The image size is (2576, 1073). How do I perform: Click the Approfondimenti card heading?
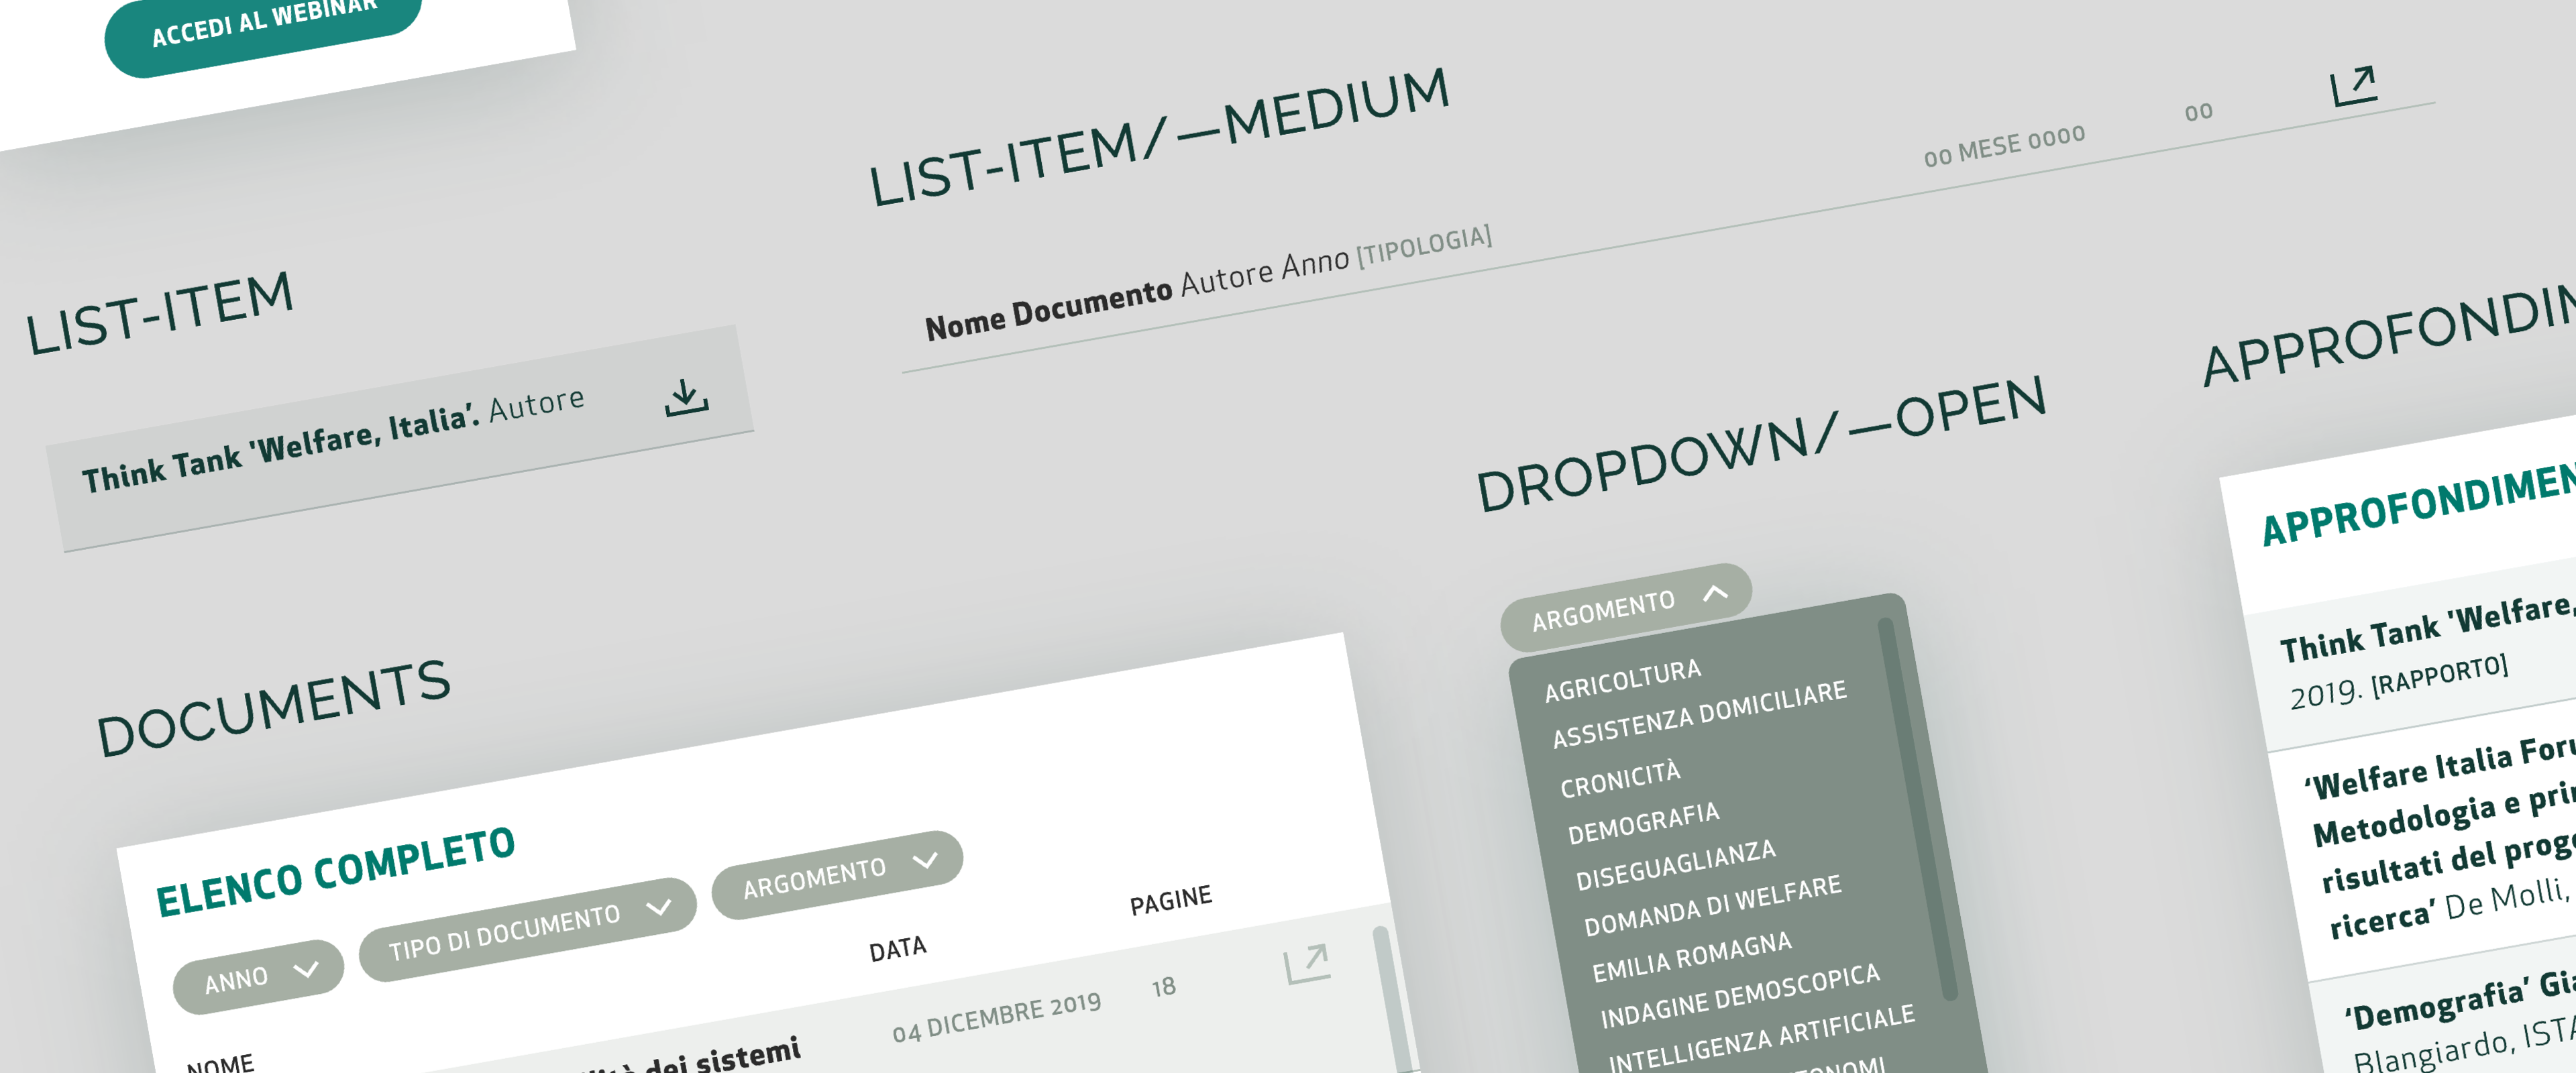(2418, 505)
